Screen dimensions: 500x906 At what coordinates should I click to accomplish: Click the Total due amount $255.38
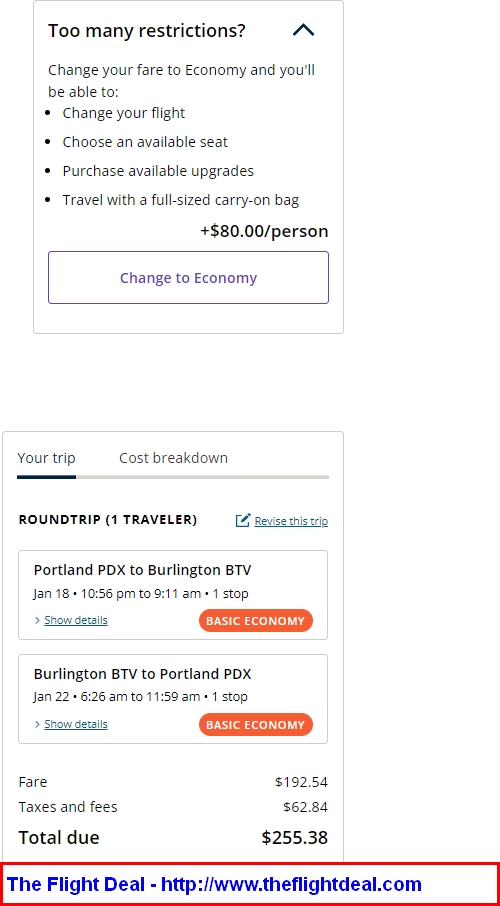tap(295, 837)
